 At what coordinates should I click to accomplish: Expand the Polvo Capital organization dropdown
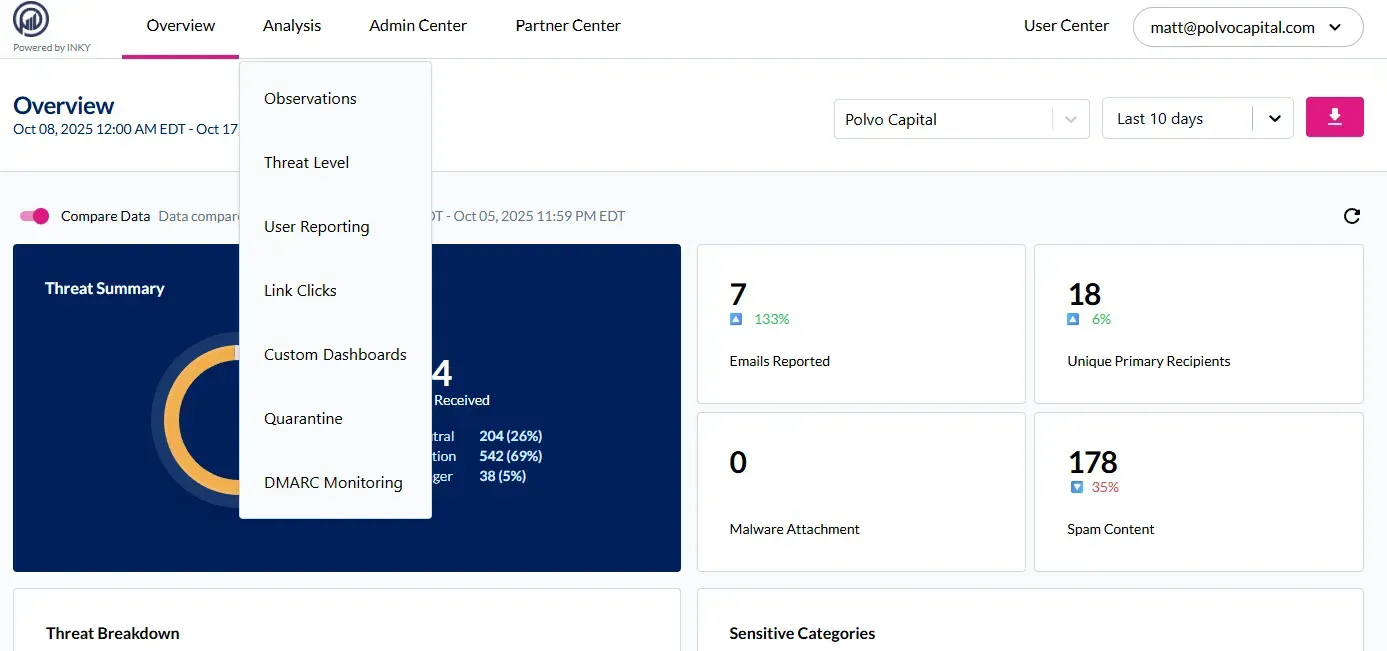[1070, 119]
